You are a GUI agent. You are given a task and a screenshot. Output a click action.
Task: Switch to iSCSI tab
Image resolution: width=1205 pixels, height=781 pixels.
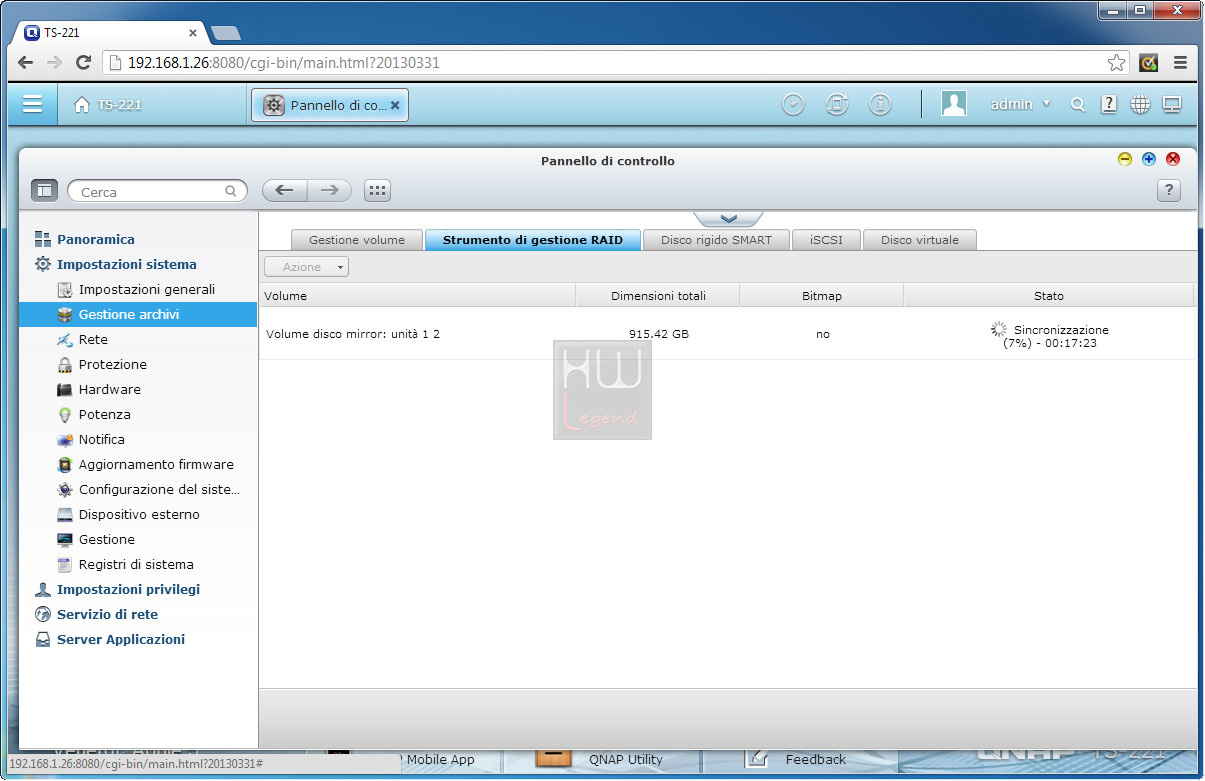pyautogui.click(x=826, y=240)
